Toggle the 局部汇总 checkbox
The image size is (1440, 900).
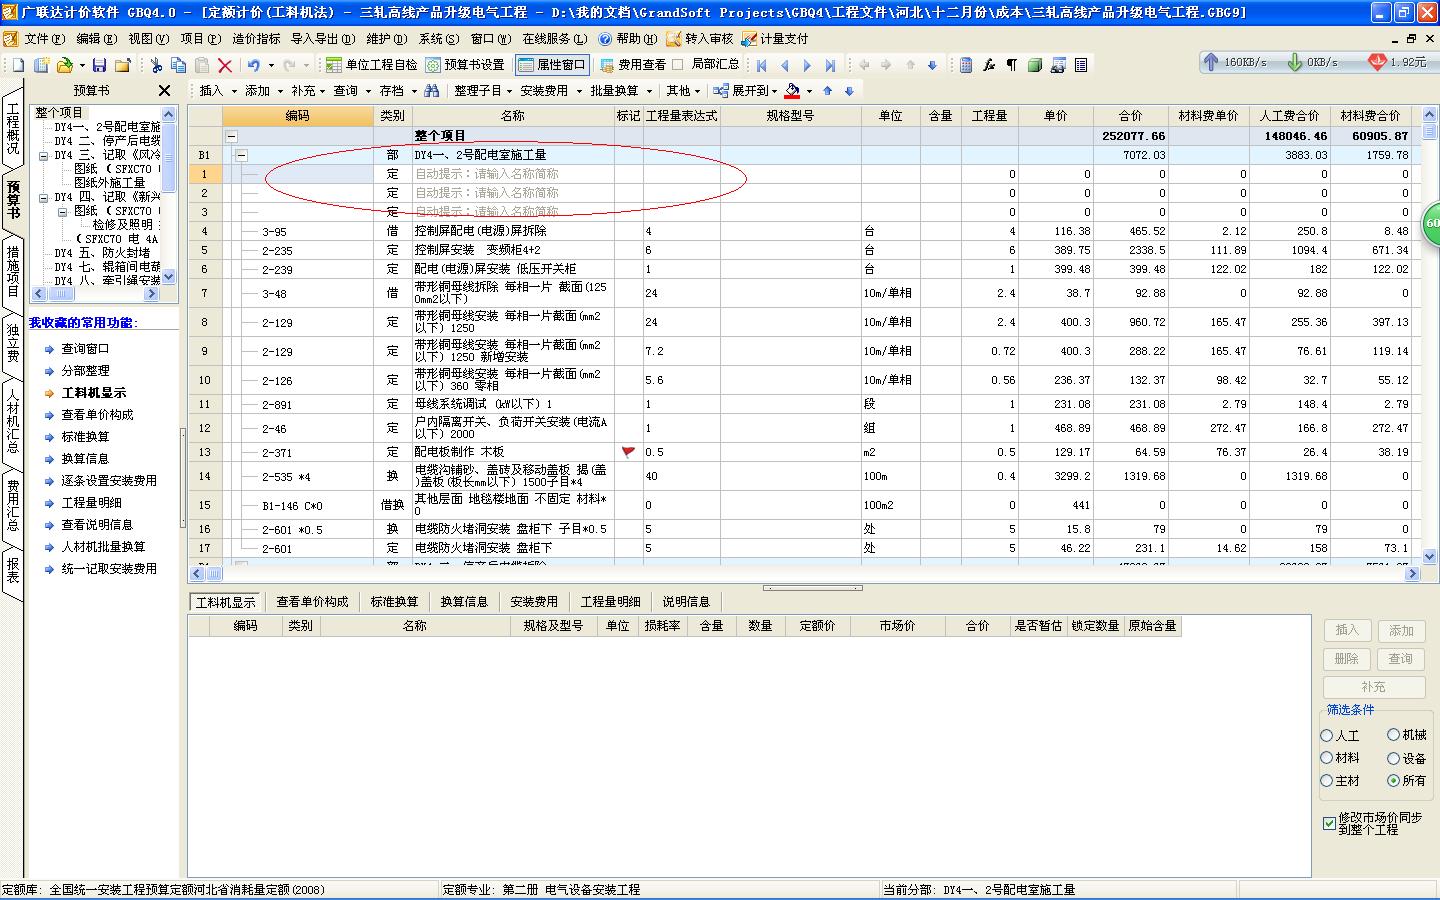click(678, 65)
